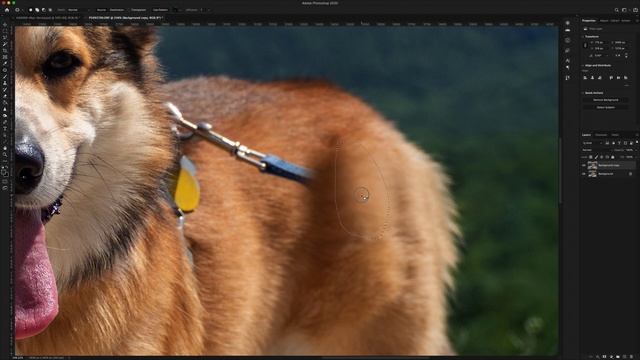Select the Quick Selection tool
Viewport: 640px width, 360px height.
point(5,44)
